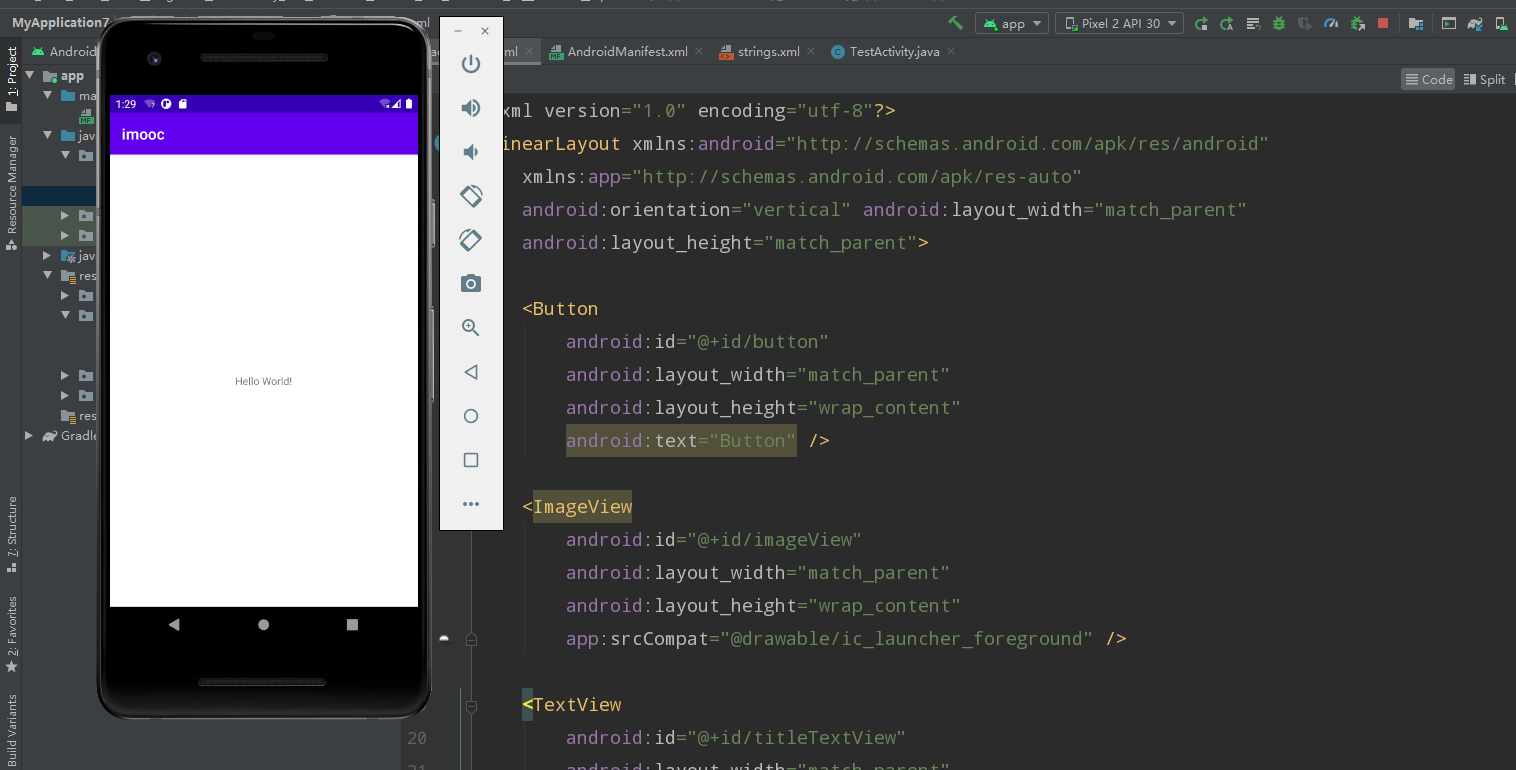Screen dimensions: 1516x770
Task: Rotate emulator right icon
Action: point(471,240)
